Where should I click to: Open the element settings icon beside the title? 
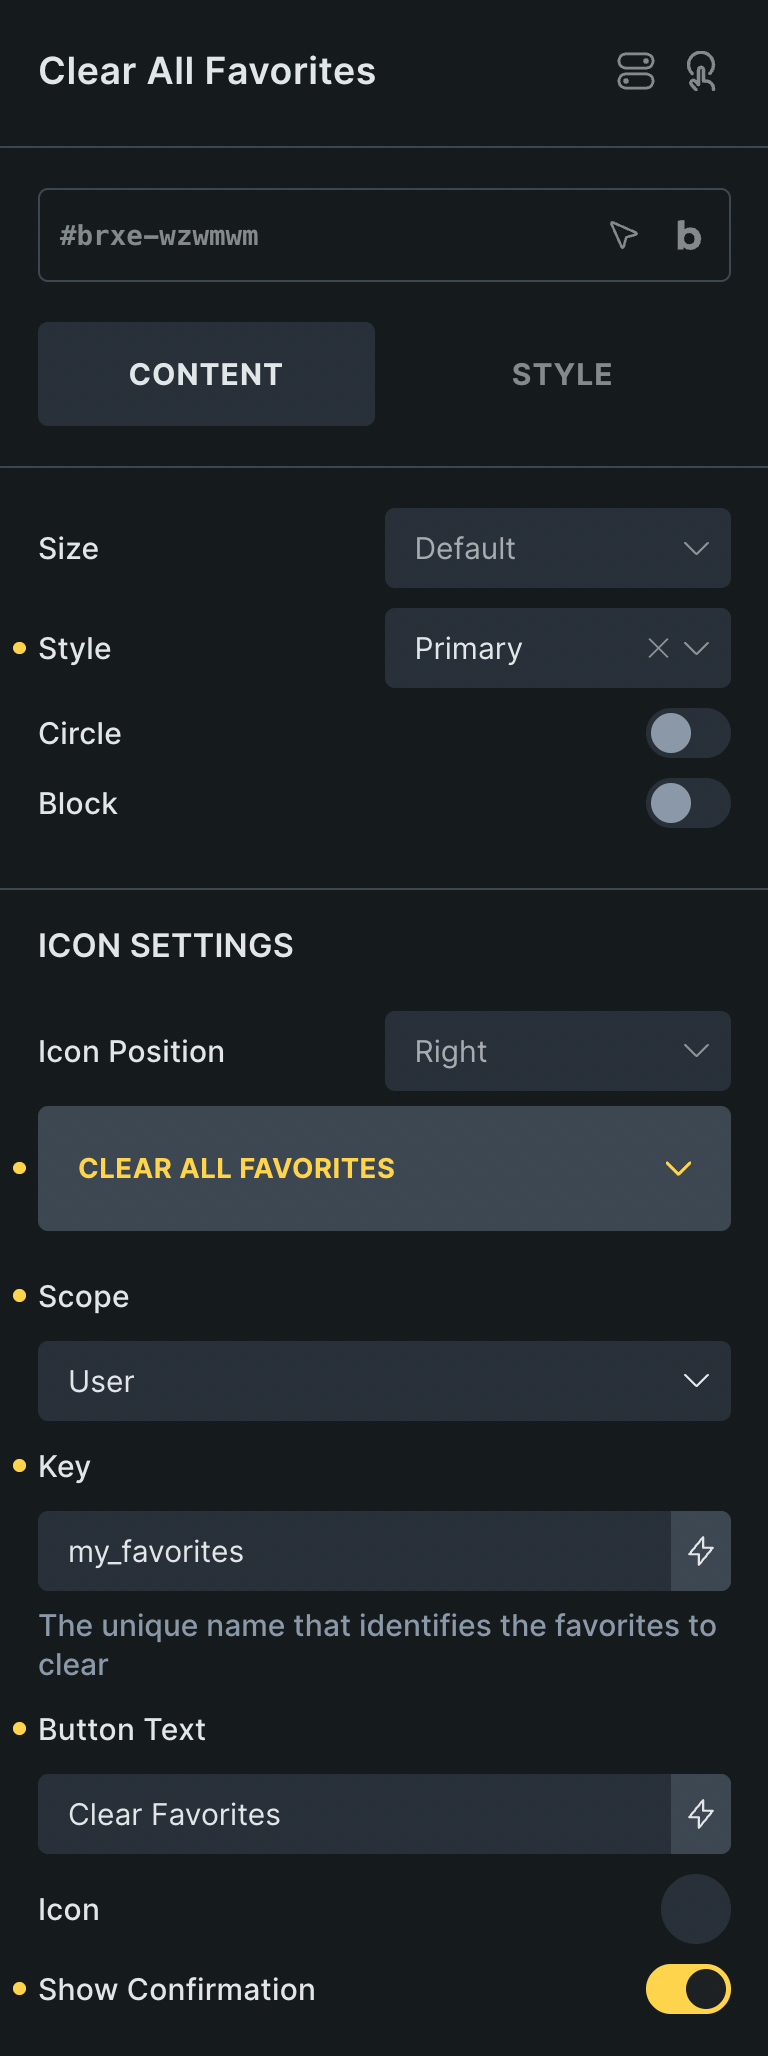pyautogui.click(x=636, y=71)
